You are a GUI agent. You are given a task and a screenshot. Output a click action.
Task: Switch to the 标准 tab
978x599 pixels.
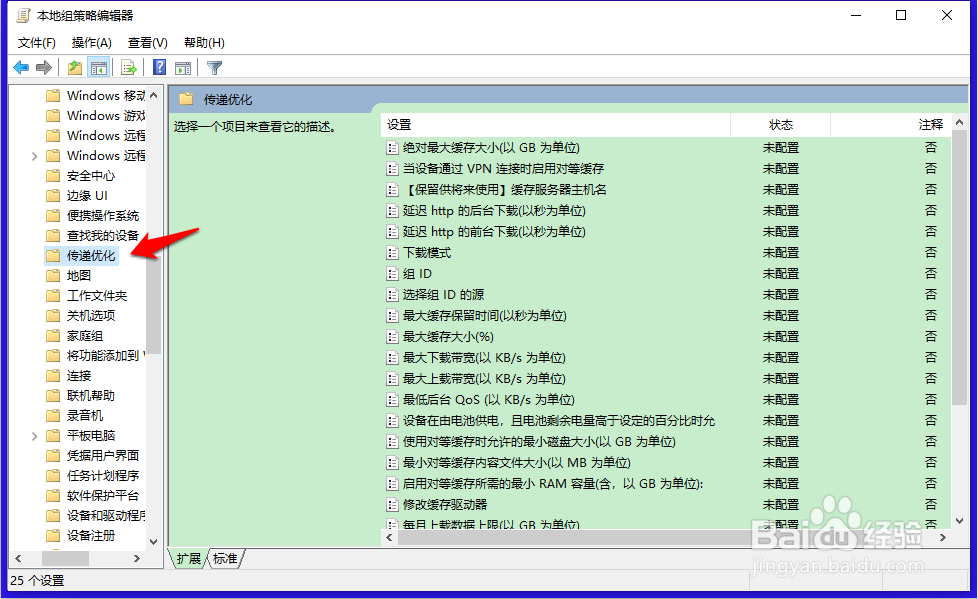(225, 558)
